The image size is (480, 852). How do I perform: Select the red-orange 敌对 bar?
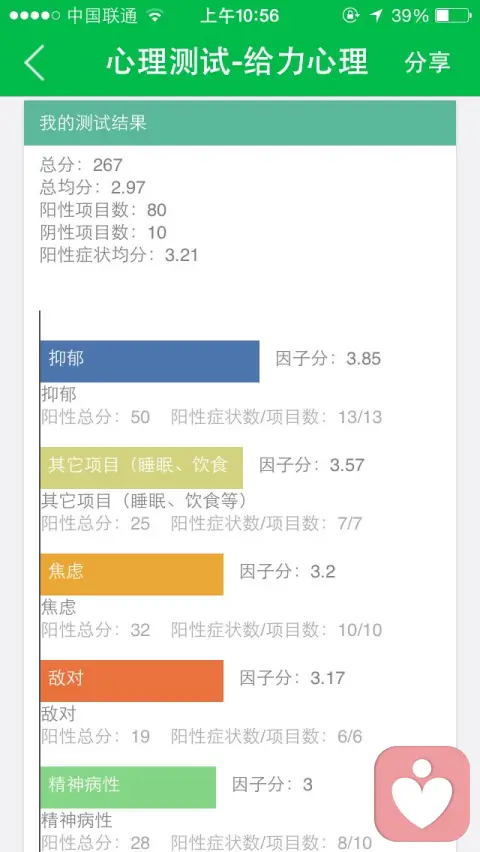pos(132,681)
